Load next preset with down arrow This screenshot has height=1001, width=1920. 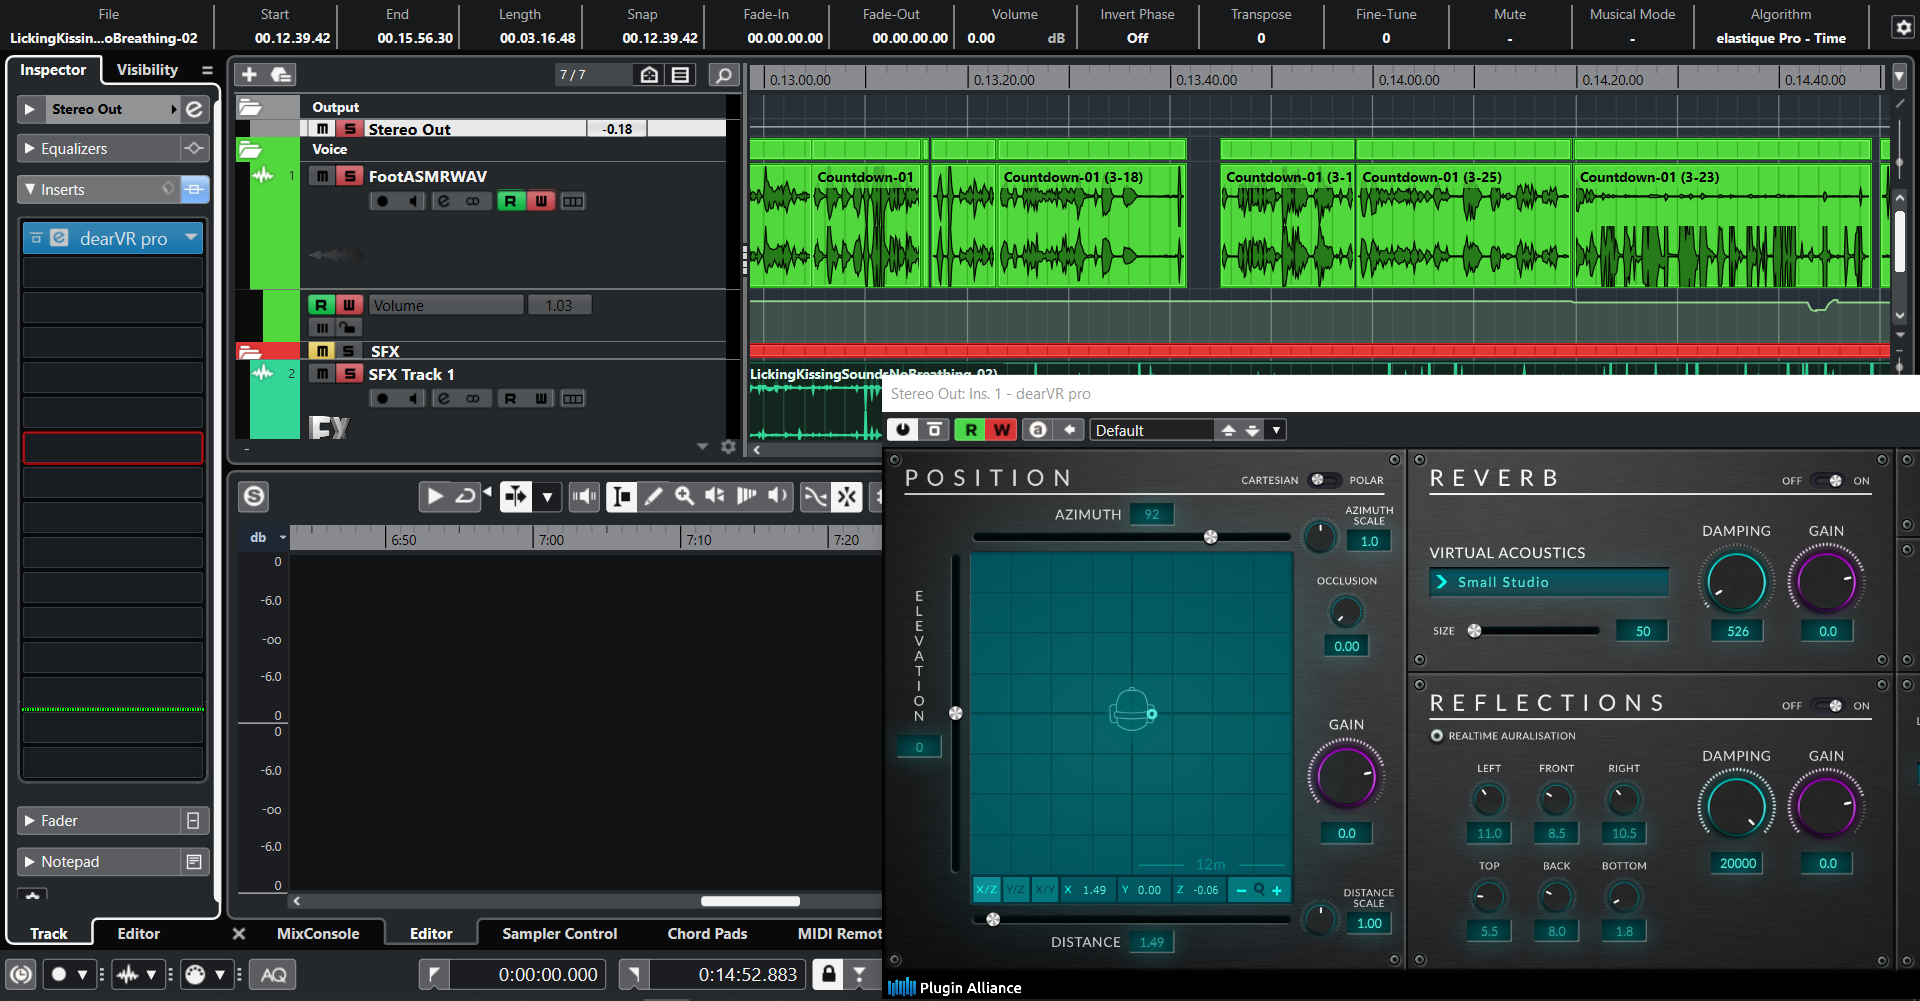[x=1252, y=430]
